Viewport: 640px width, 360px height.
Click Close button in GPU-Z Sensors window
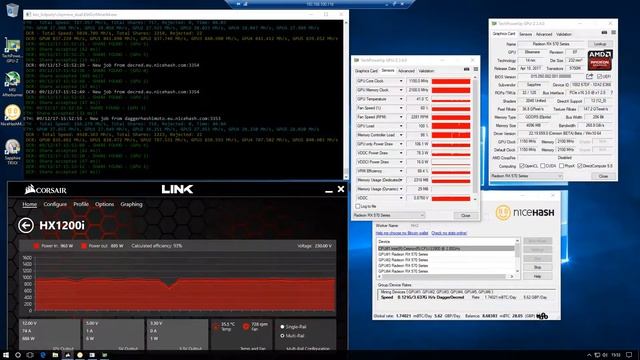click(x=465, y=216)
